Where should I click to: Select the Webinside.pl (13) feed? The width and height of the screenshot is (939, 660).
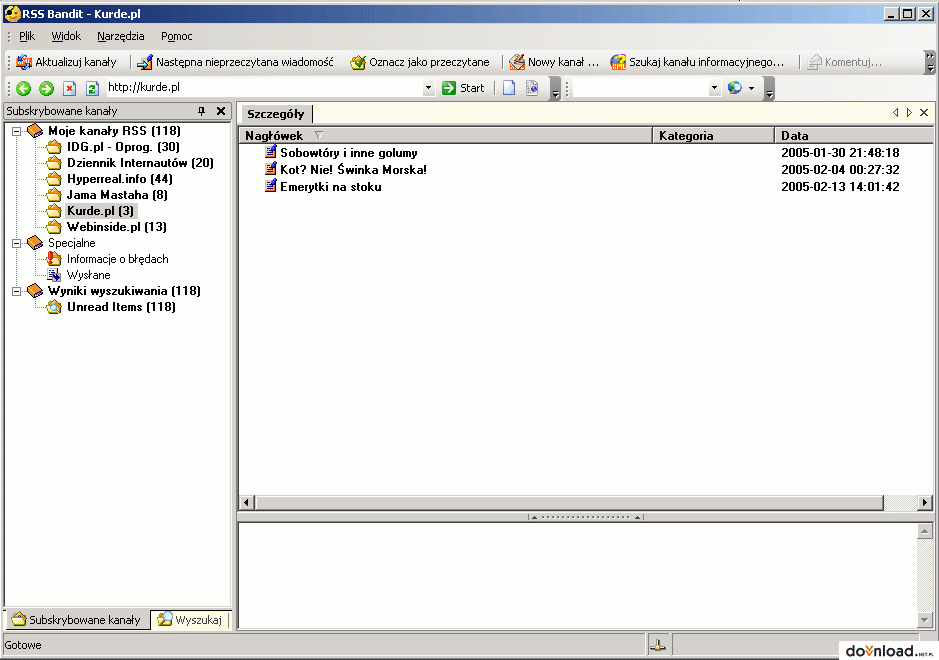click(x=116, y=227)
